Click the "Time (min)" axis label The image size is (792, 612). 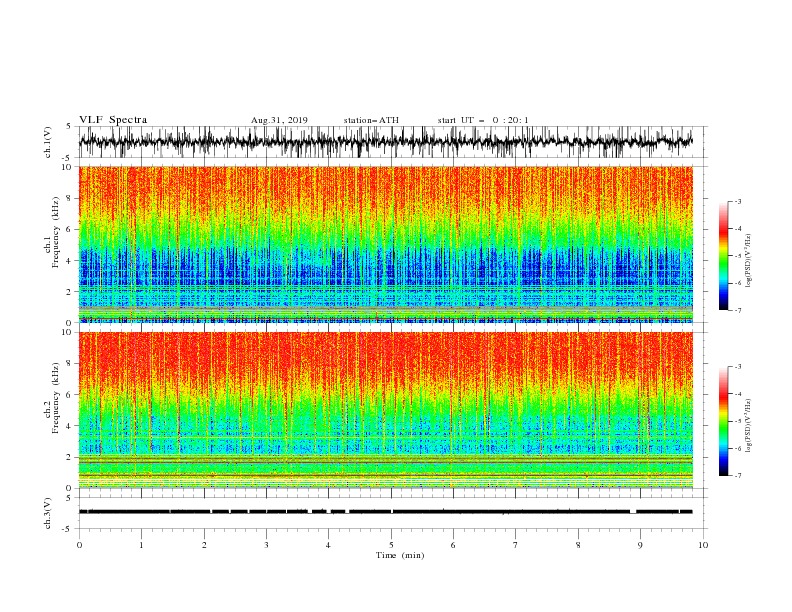click(x=400, y=555)
